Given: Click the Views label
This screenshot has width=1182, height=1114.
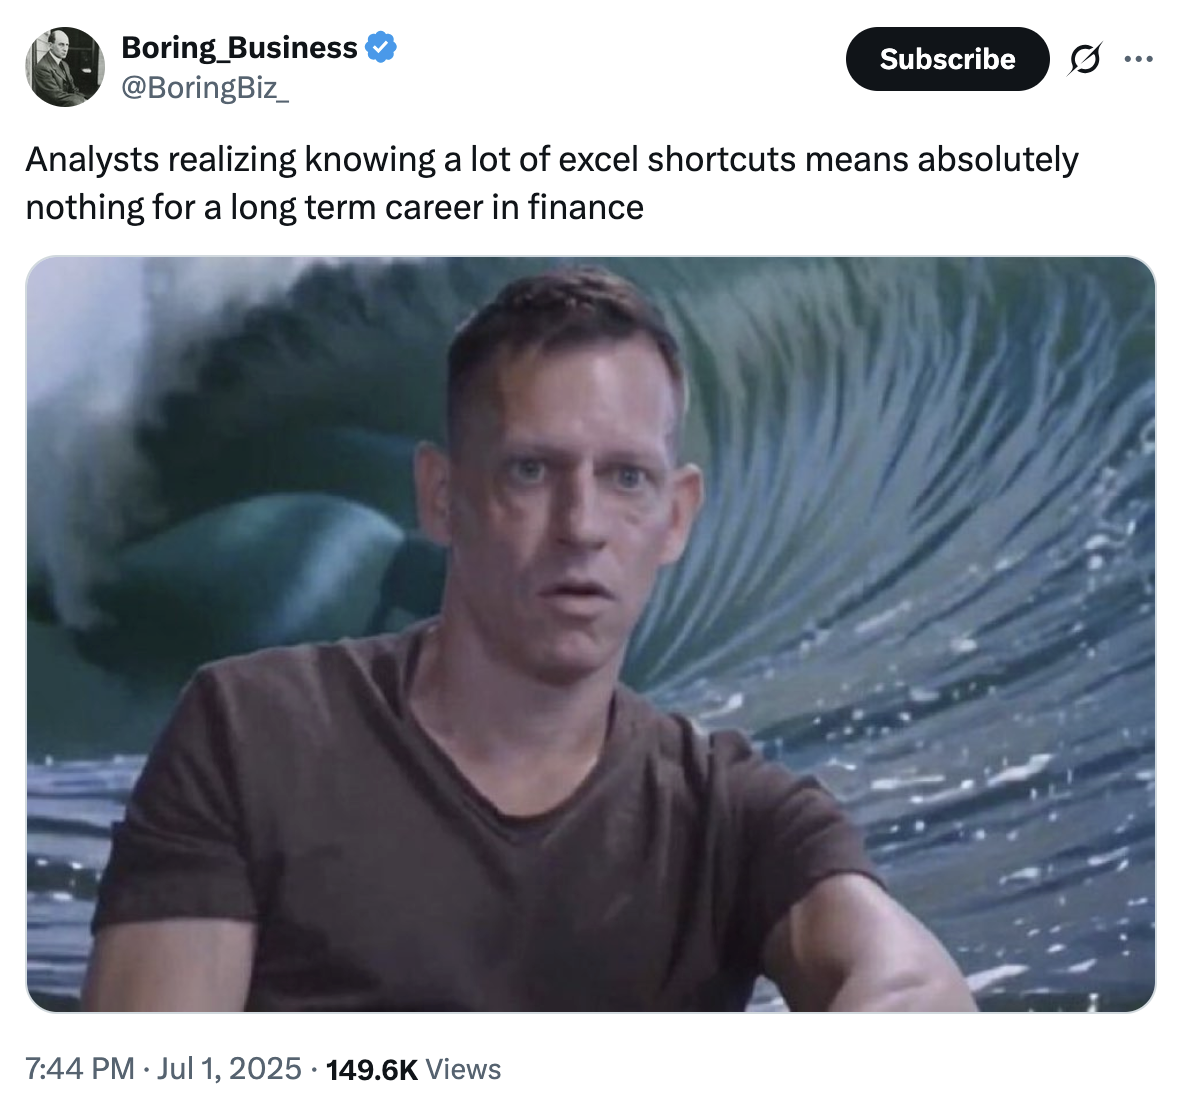Looking at the screenshot, I should [x=463, y=1070].
